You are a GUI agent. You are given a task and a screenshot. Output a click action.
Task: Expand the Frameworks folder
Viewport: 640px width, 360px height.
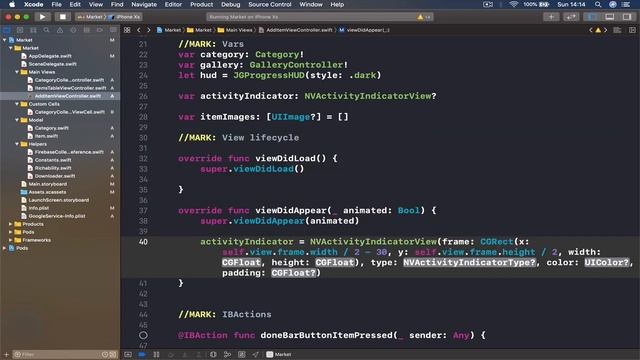pos(11,240)
